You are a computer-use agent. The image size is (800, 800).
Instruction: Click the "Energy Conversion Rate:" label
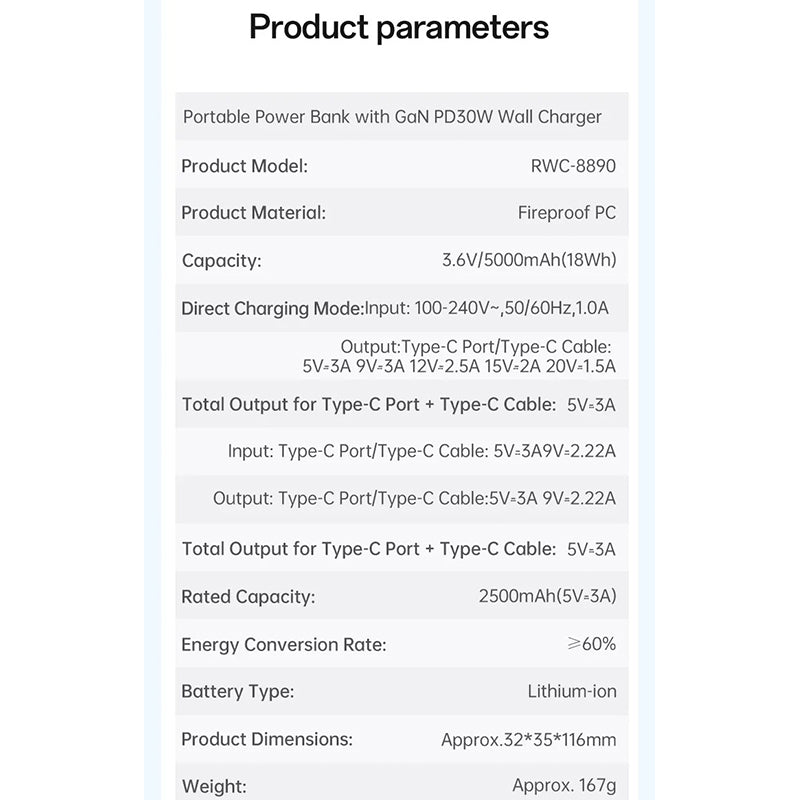[x=283, y=645]
